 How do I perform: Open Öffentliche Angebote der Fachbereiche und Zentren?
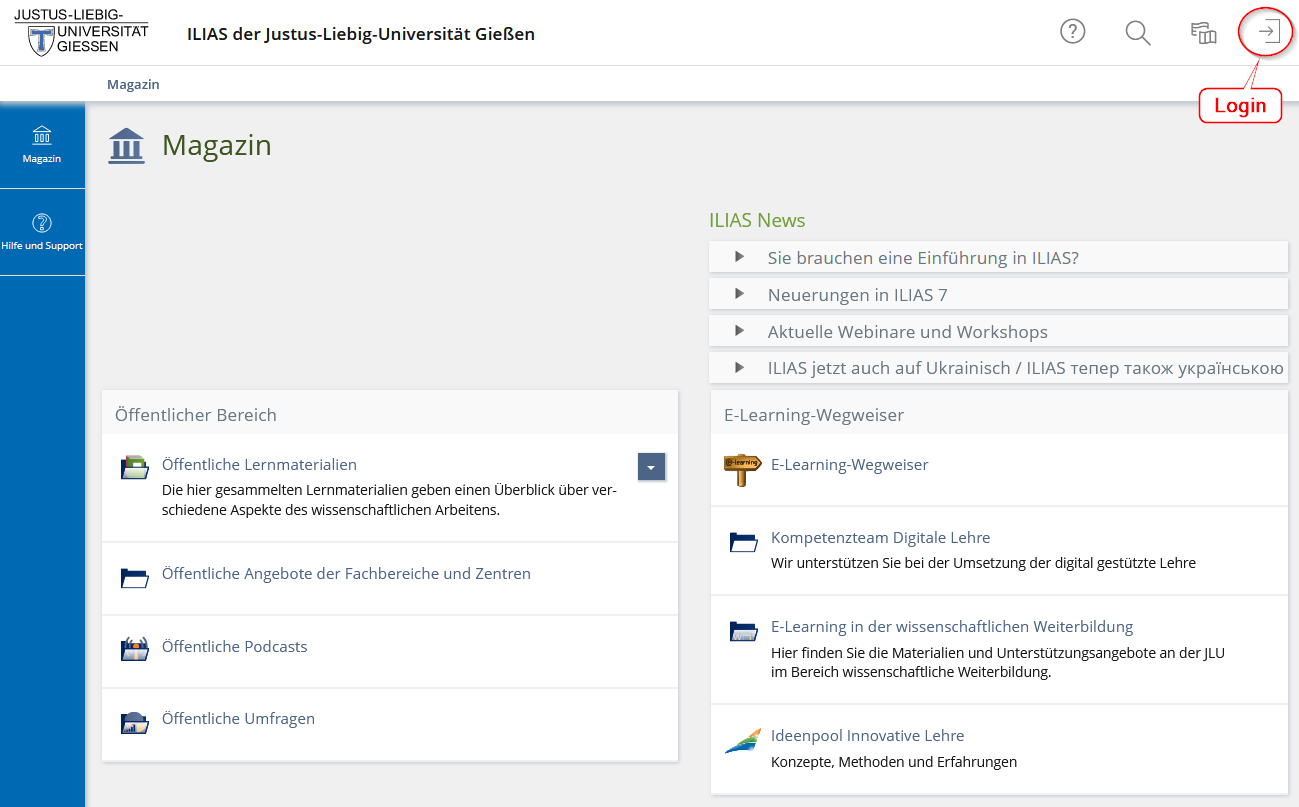tap(345, 573)
